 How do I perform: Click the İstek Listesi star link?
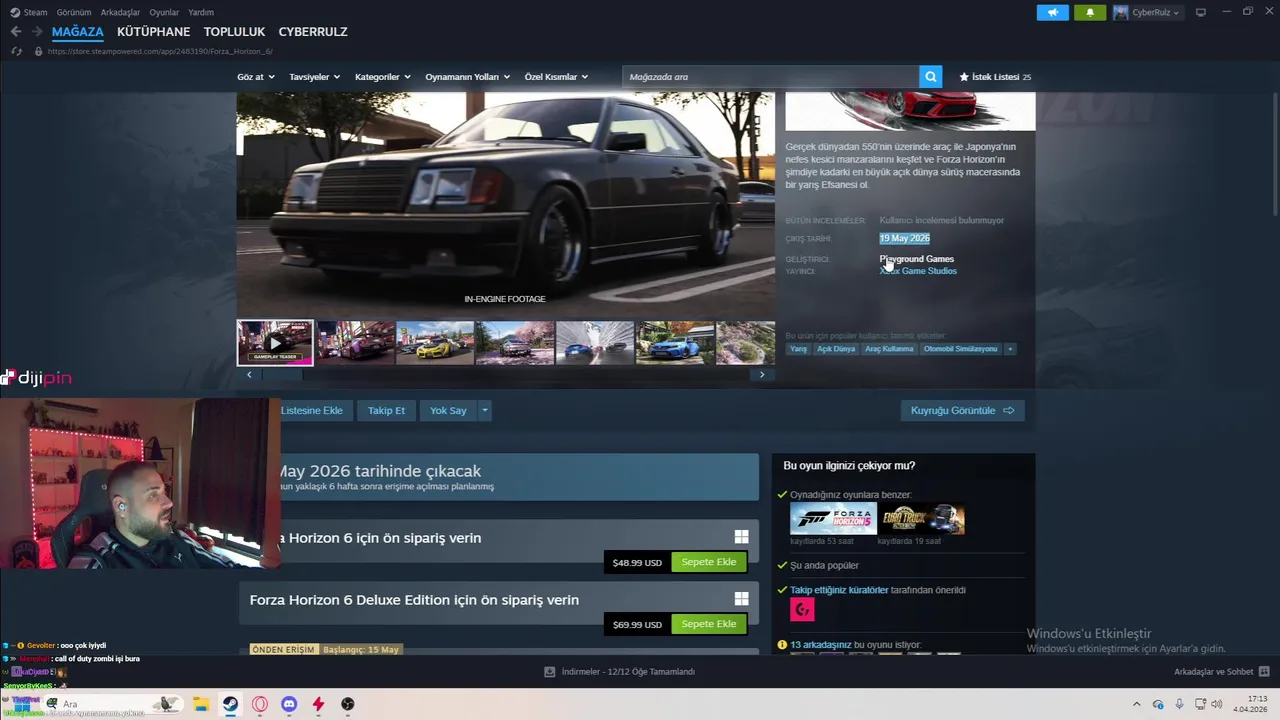click(994, 77)
